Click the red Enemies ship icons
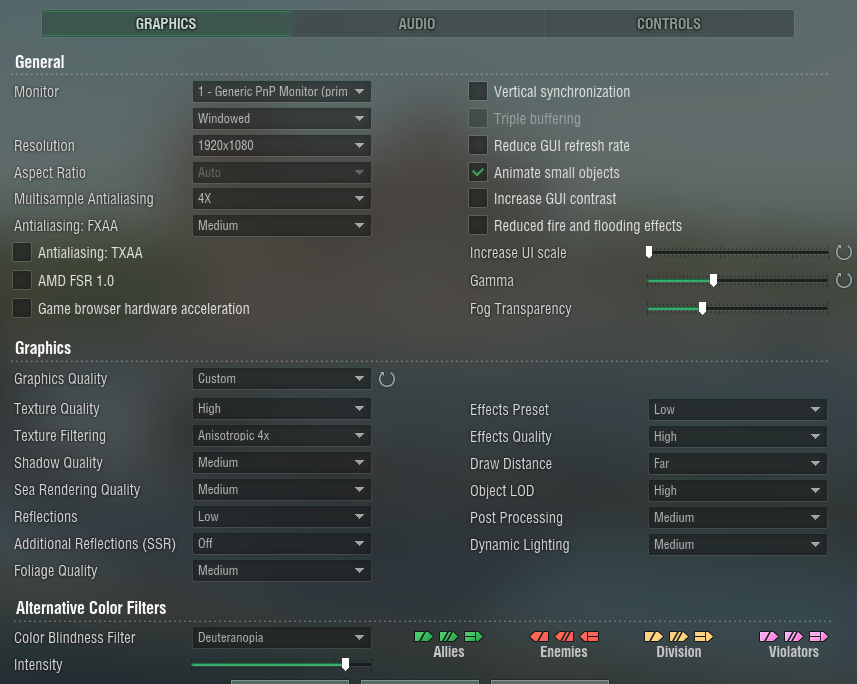 tap(564, 636)
